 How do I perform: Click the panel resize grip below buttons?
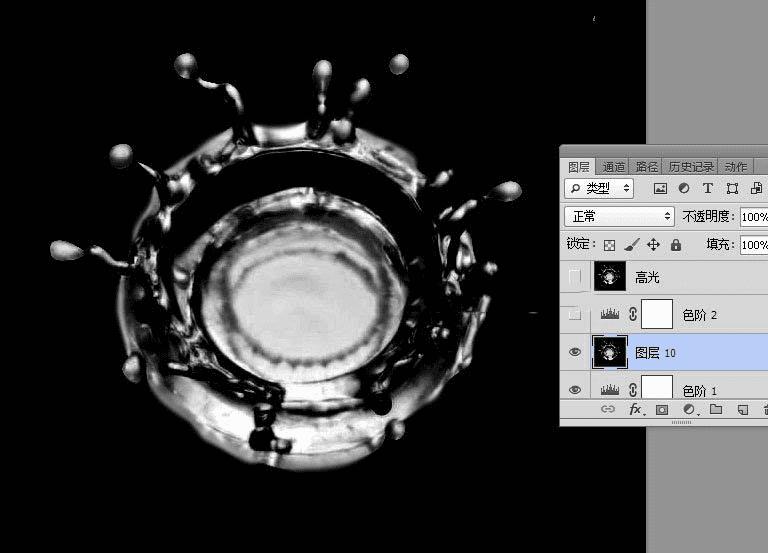[681, 422]
